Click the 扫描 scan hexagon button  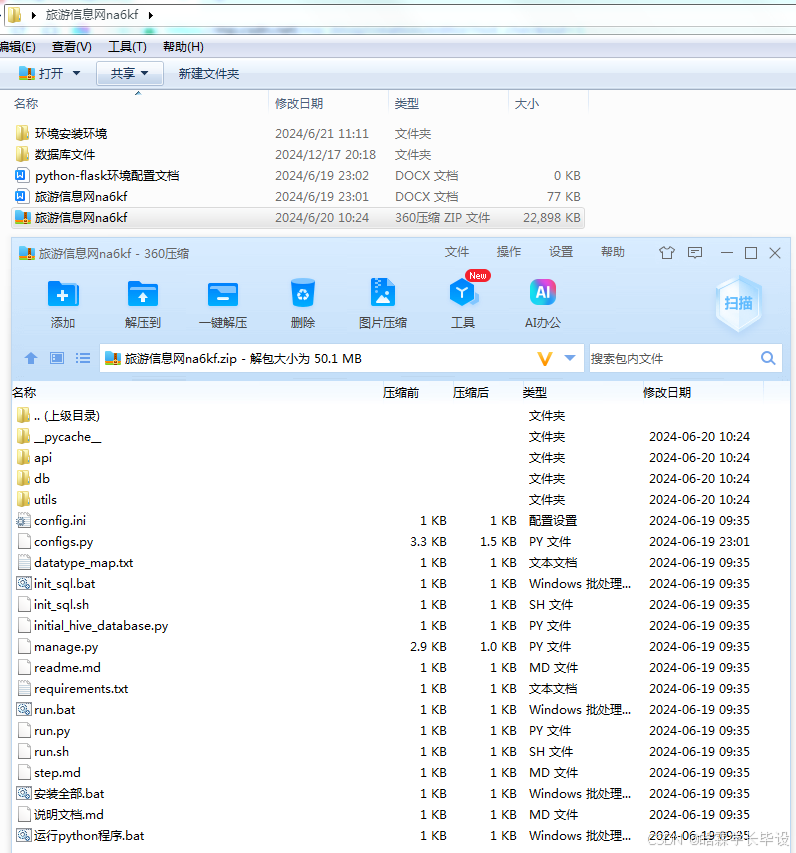click(738, 303)
